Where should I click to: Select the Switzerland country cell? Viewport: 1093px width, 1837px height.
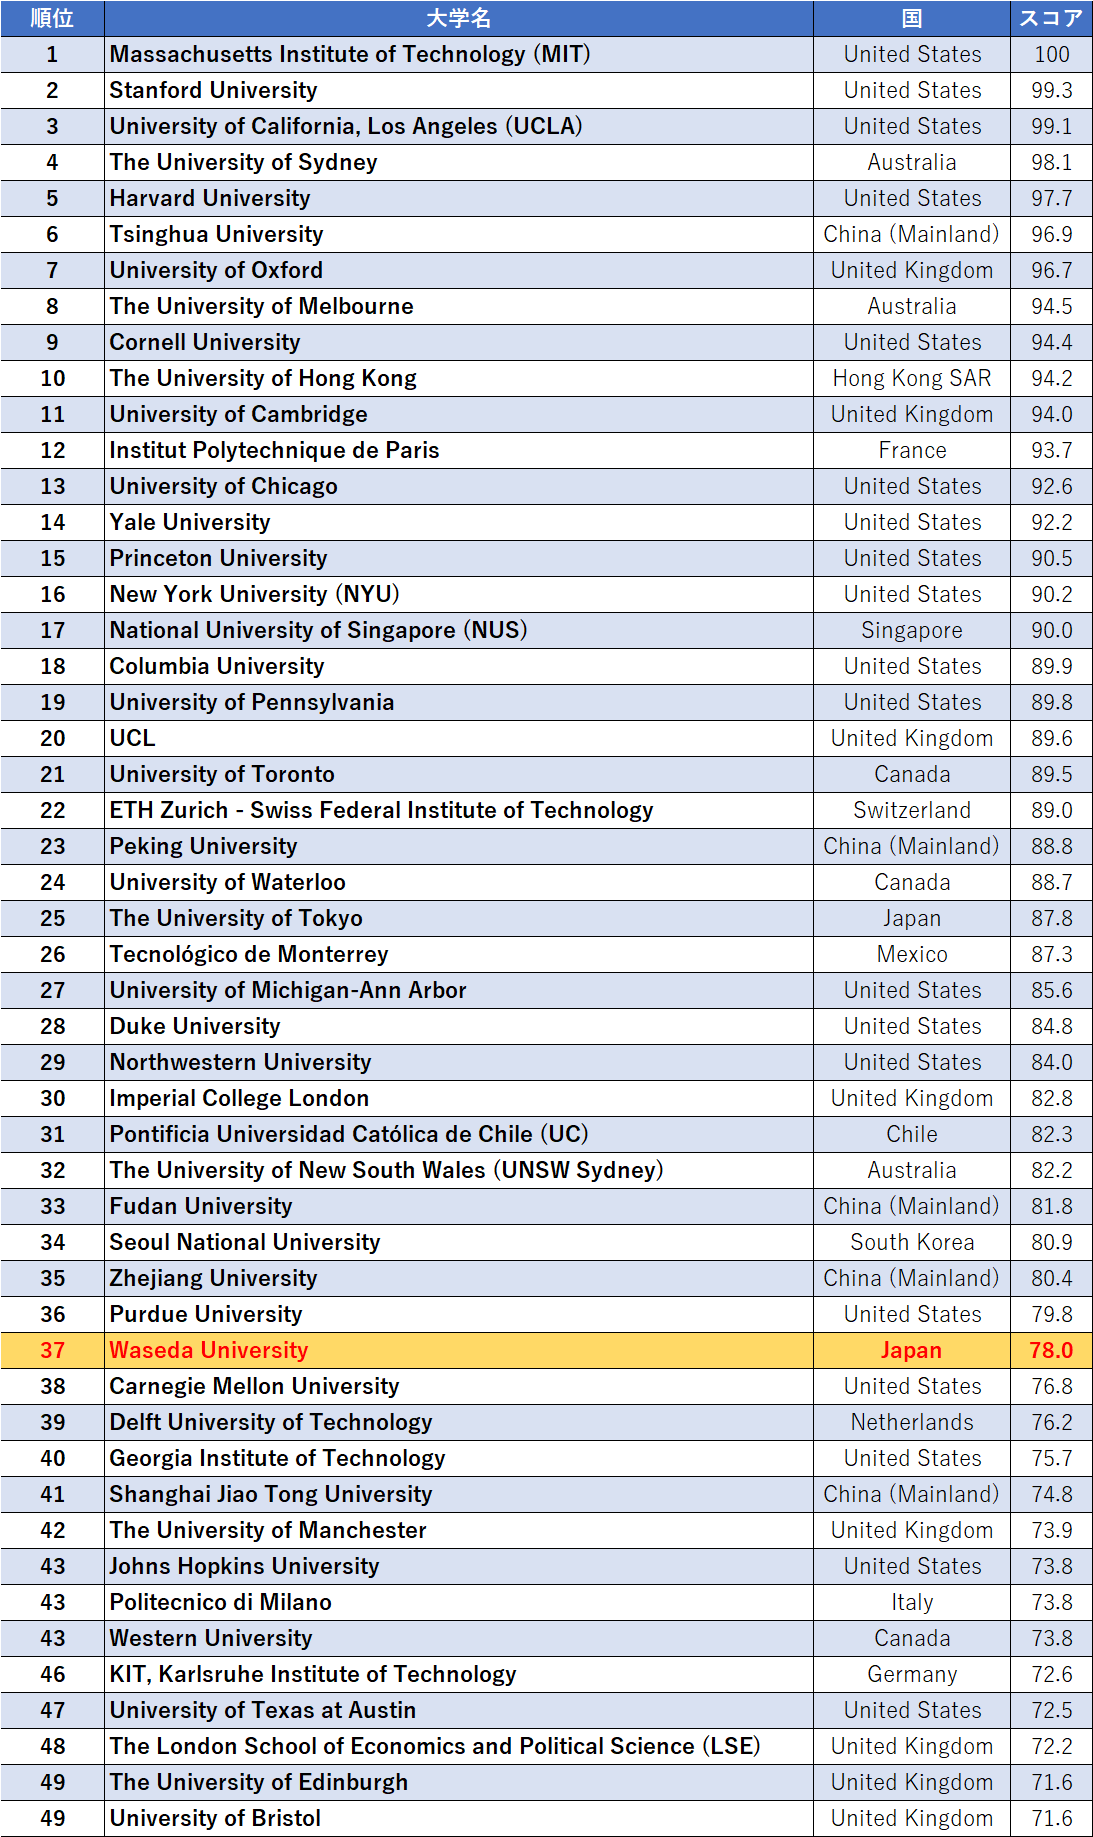[912, 810]
